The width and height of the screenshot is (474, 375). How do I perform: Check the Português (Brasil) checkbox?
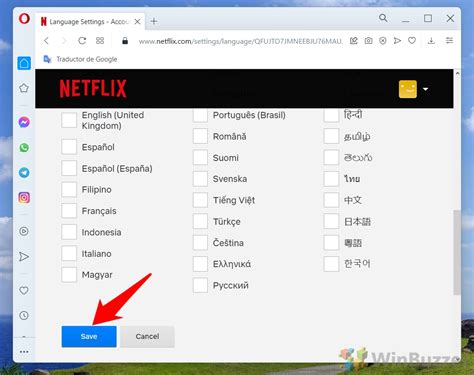coord(200,115)
